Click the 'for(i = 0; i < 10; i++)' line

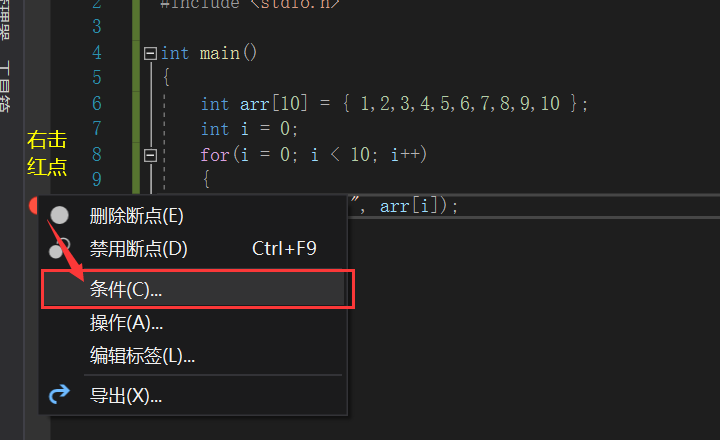pyautogui.click(x=314, y=155)
